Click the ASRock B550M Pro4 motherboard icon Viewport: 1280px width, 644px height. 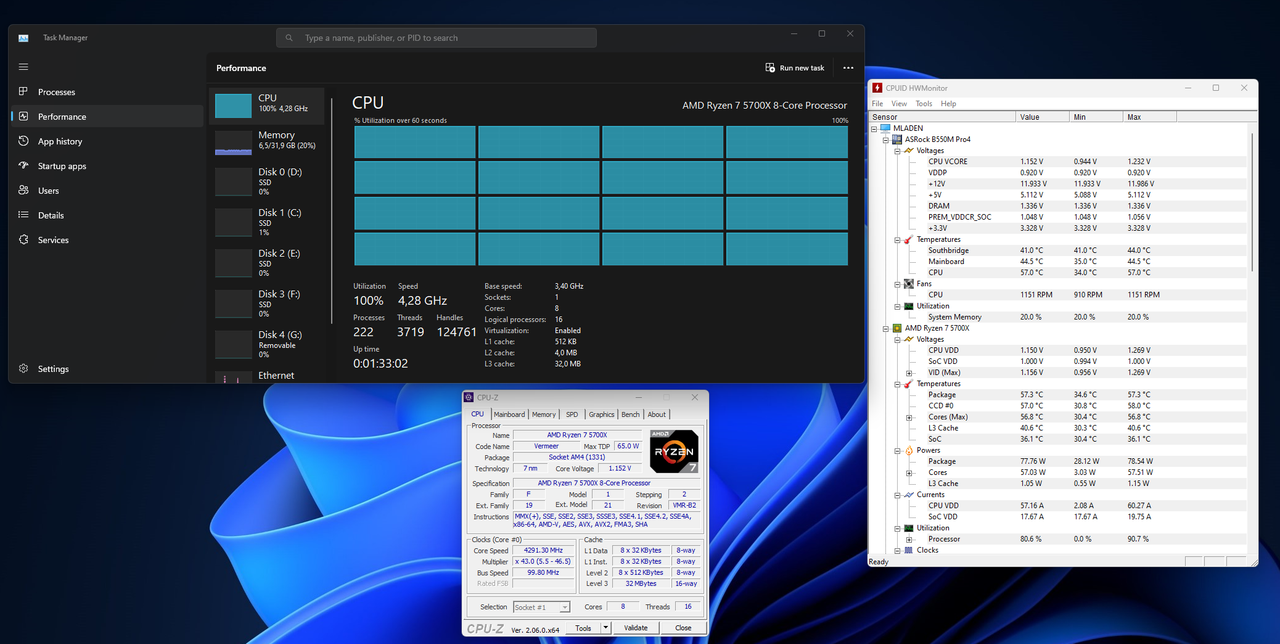click(x=897, y=139)
